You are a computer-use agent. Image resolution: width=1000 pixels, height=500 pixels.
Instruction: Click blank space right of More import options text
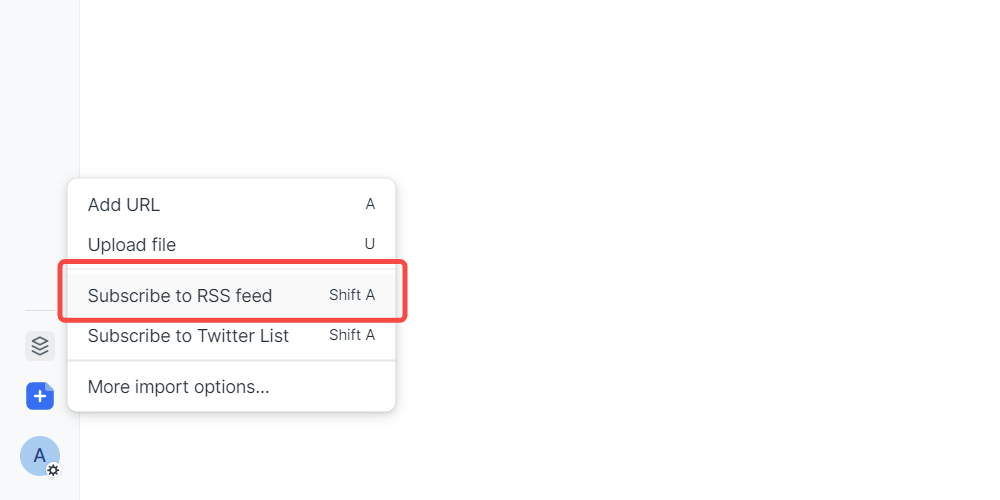point(330,386)
